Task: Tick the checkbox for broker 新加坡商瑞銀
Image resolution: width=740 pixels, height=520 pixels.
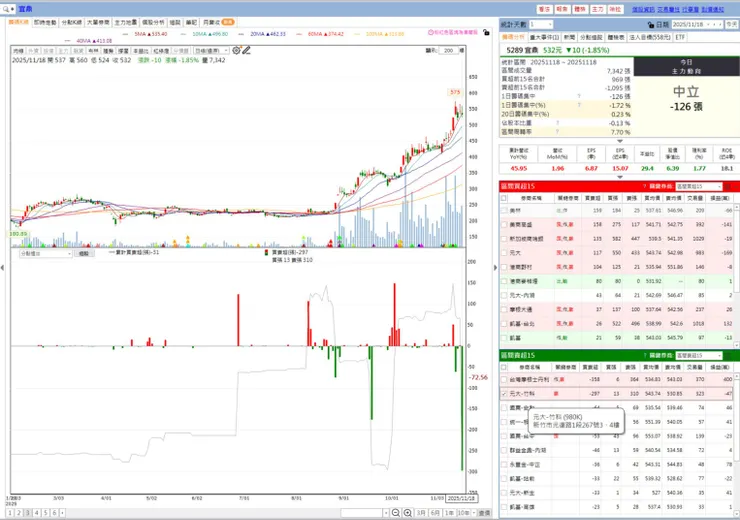Action: (504, 239)
